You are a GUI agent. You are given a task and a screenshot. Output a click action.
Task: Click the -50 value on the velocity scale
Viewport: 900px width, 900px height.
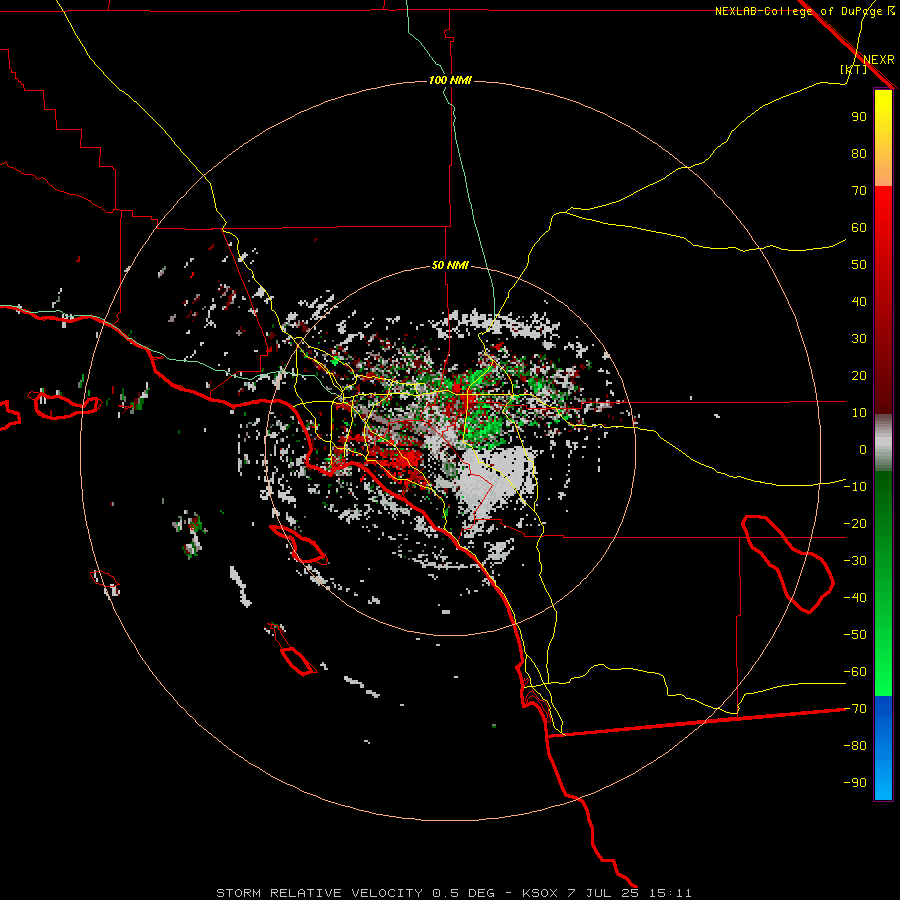pos(855,635)
